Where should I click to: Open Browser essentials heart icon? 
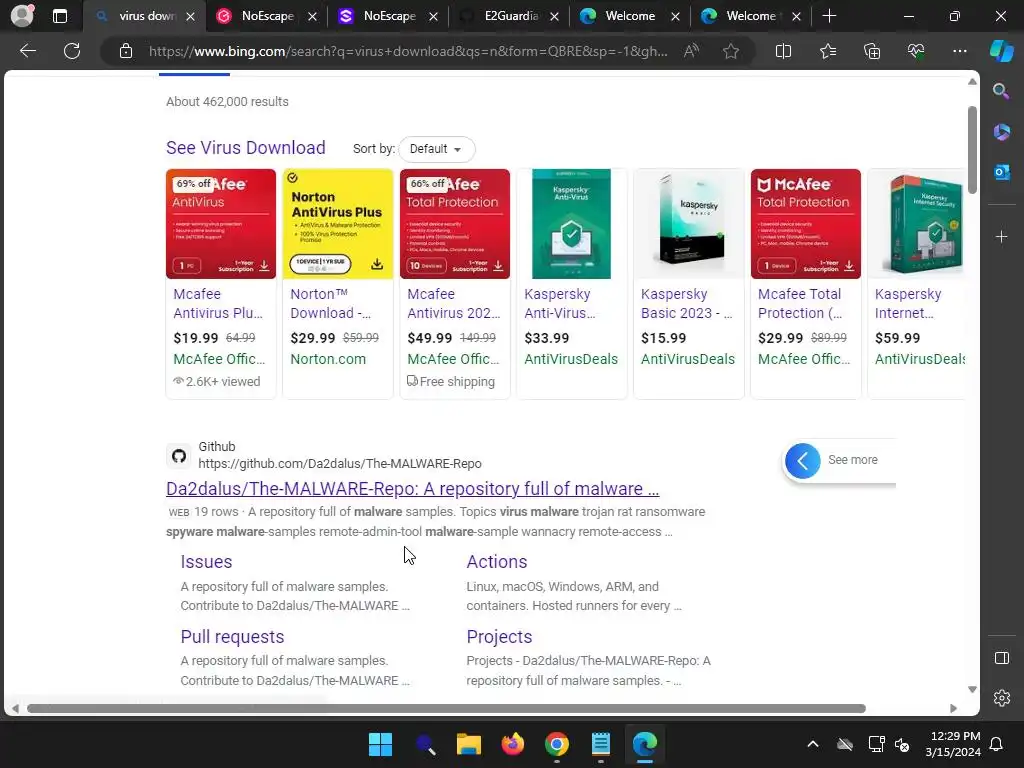click(916, 51)
